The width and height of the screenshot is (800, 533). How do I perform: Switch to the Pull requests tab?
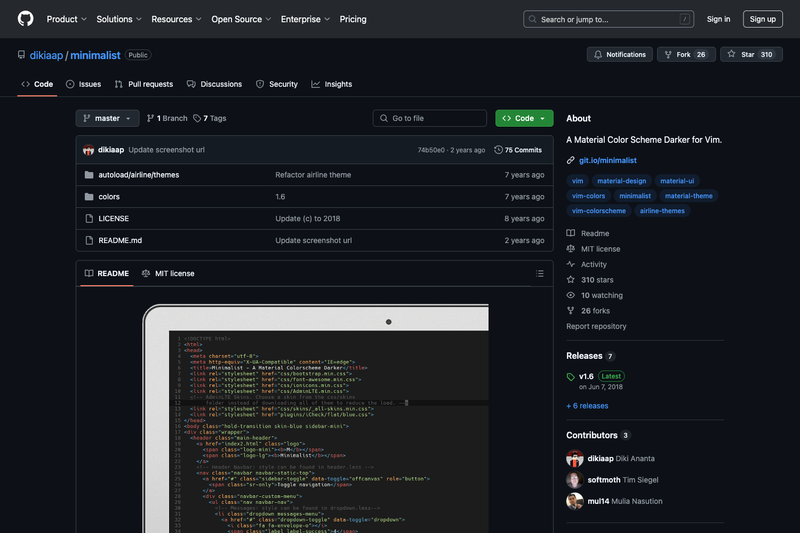pos(144,84)
